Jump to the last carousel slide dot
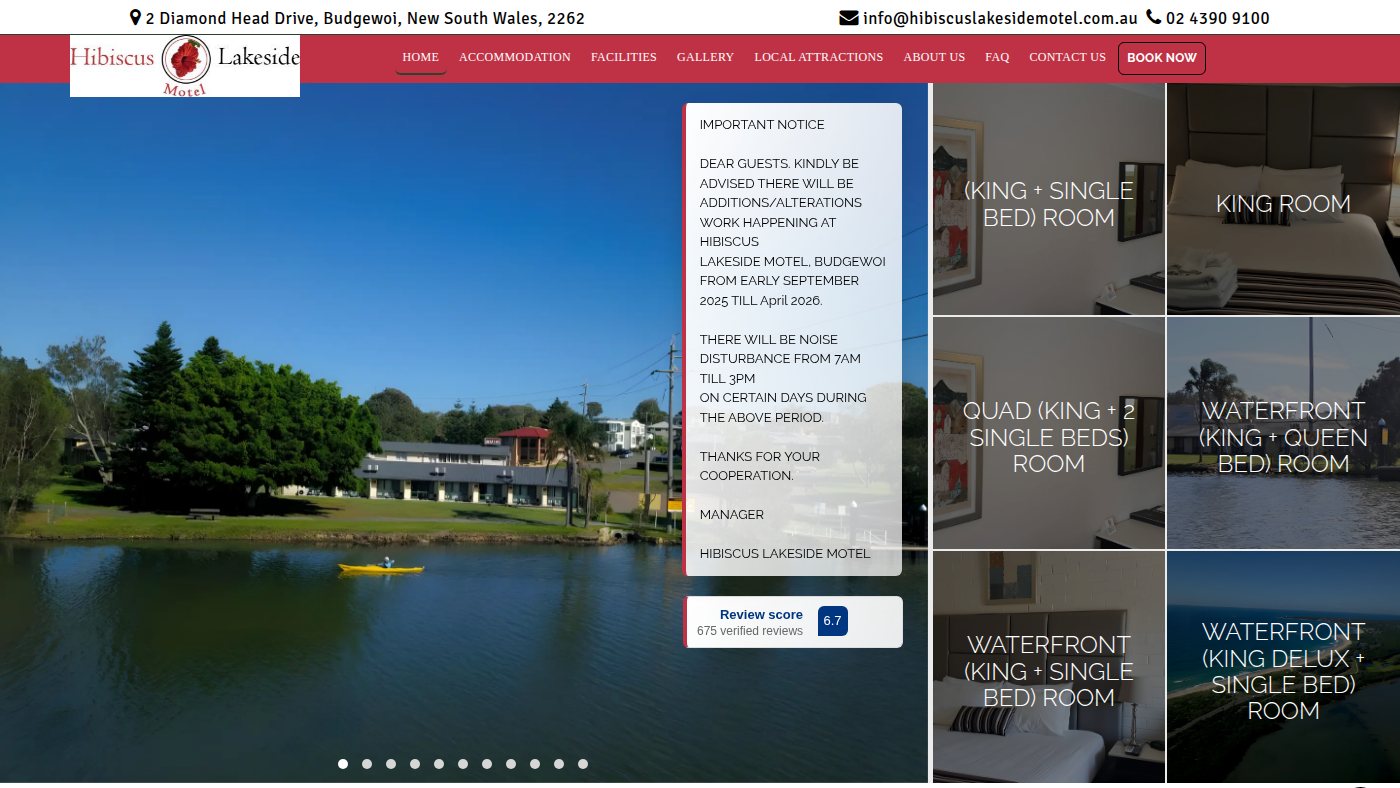Screen dimensions: 1400x788 pyautogui.click(x=583, y=764)
